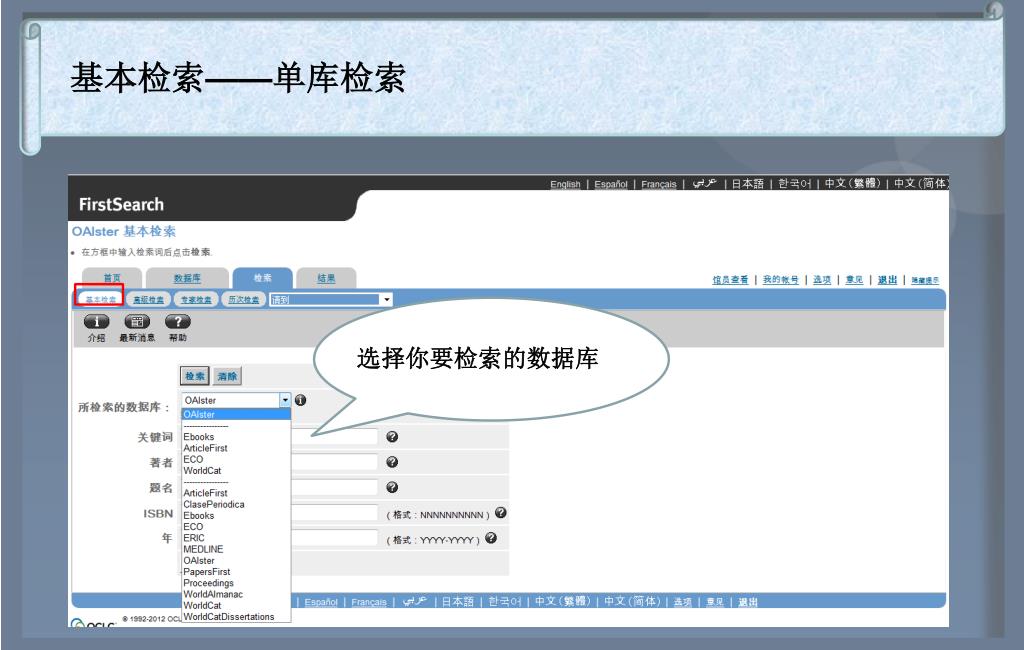Expand the 转到 jump-to dropdown
1024x650 pixels.
coord(387,299)
